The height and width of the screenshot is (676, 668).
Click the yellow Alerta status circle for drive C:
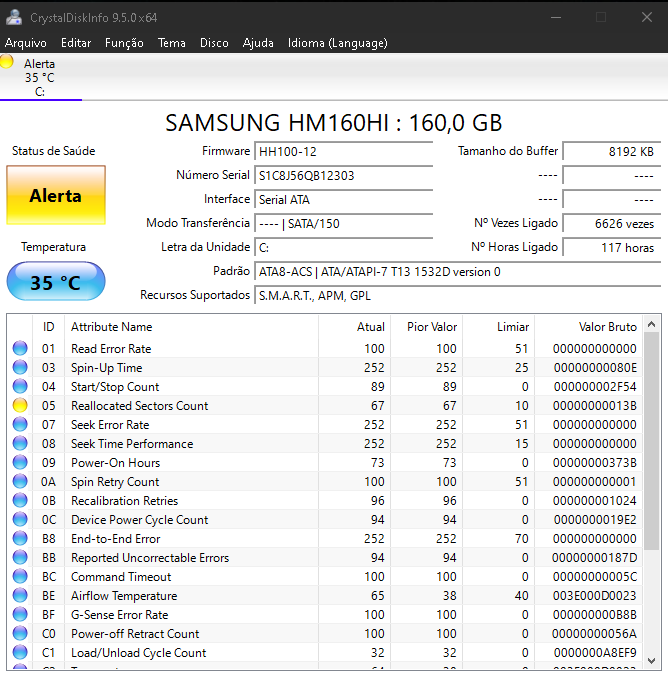tap(6, 62)
